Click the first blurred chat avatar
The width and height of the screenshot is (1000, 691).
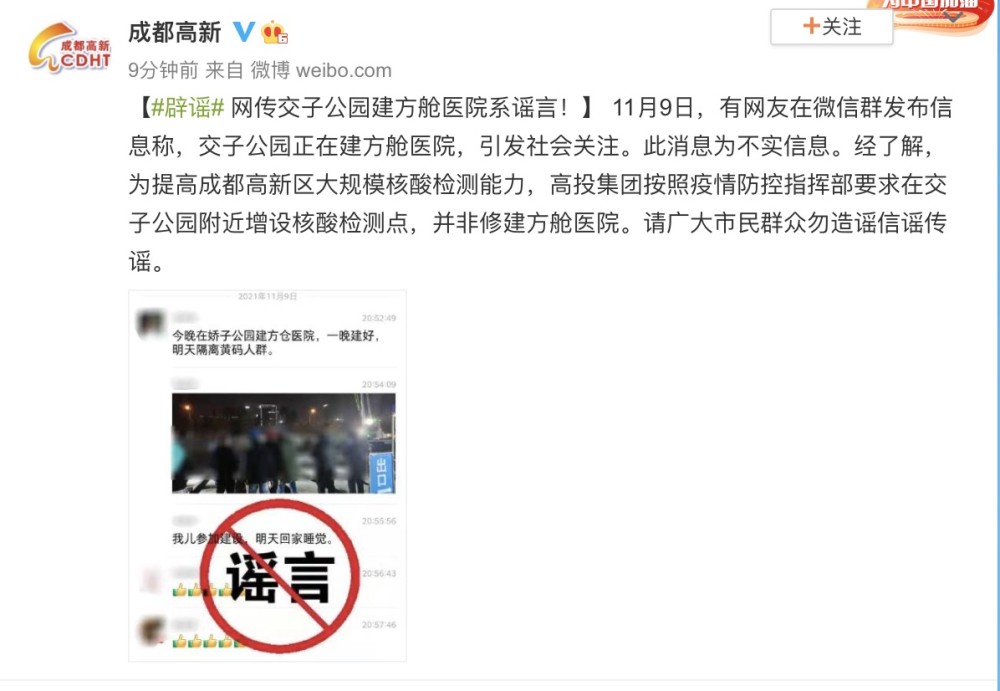click(151, 323)
